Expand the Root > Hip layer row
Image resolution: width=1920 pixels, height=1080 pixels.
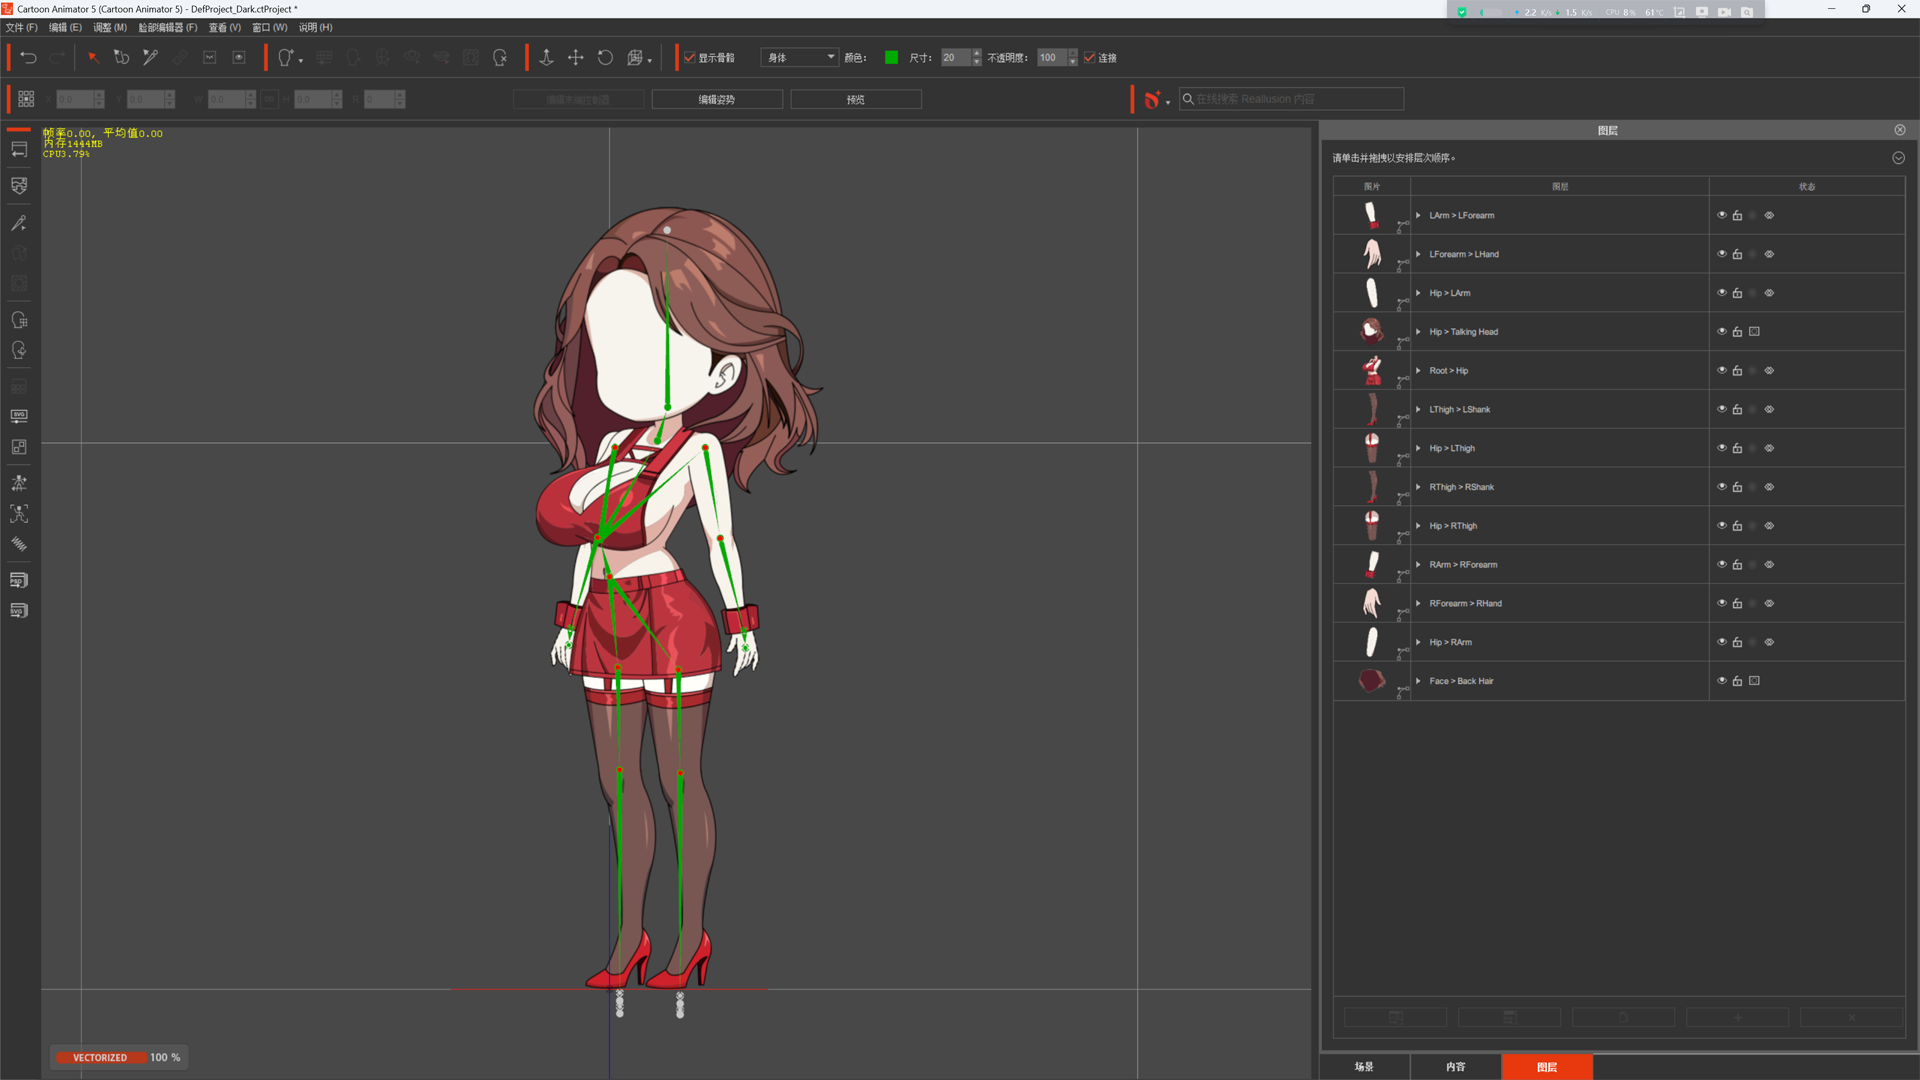tap(1418, 371)
